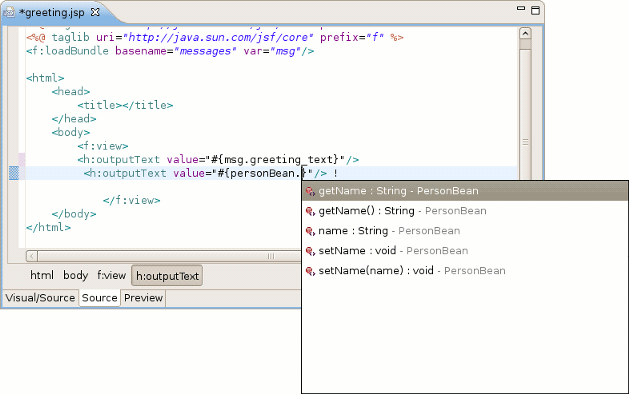Screen dimensions: 629x394
Task: Maximize the editor pane
Action: pos(535,10)
